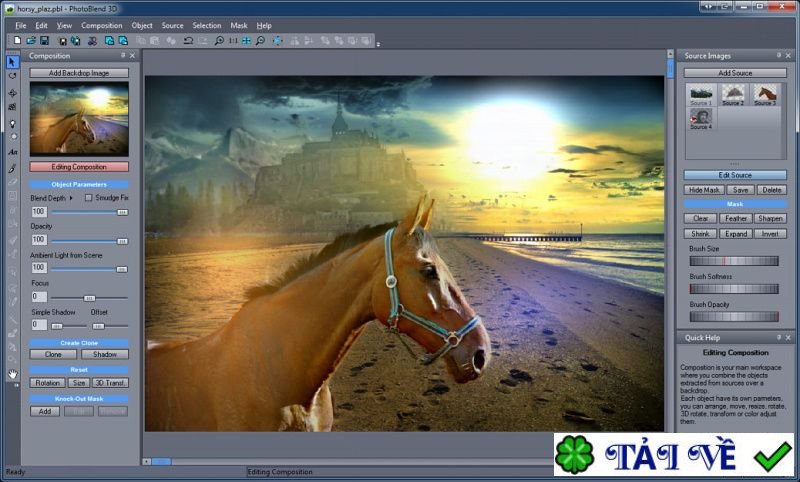Click the Ambient Light slider handle
Image resolution: width=800 pixels, height=482 pixels.
tap(121, 269)
